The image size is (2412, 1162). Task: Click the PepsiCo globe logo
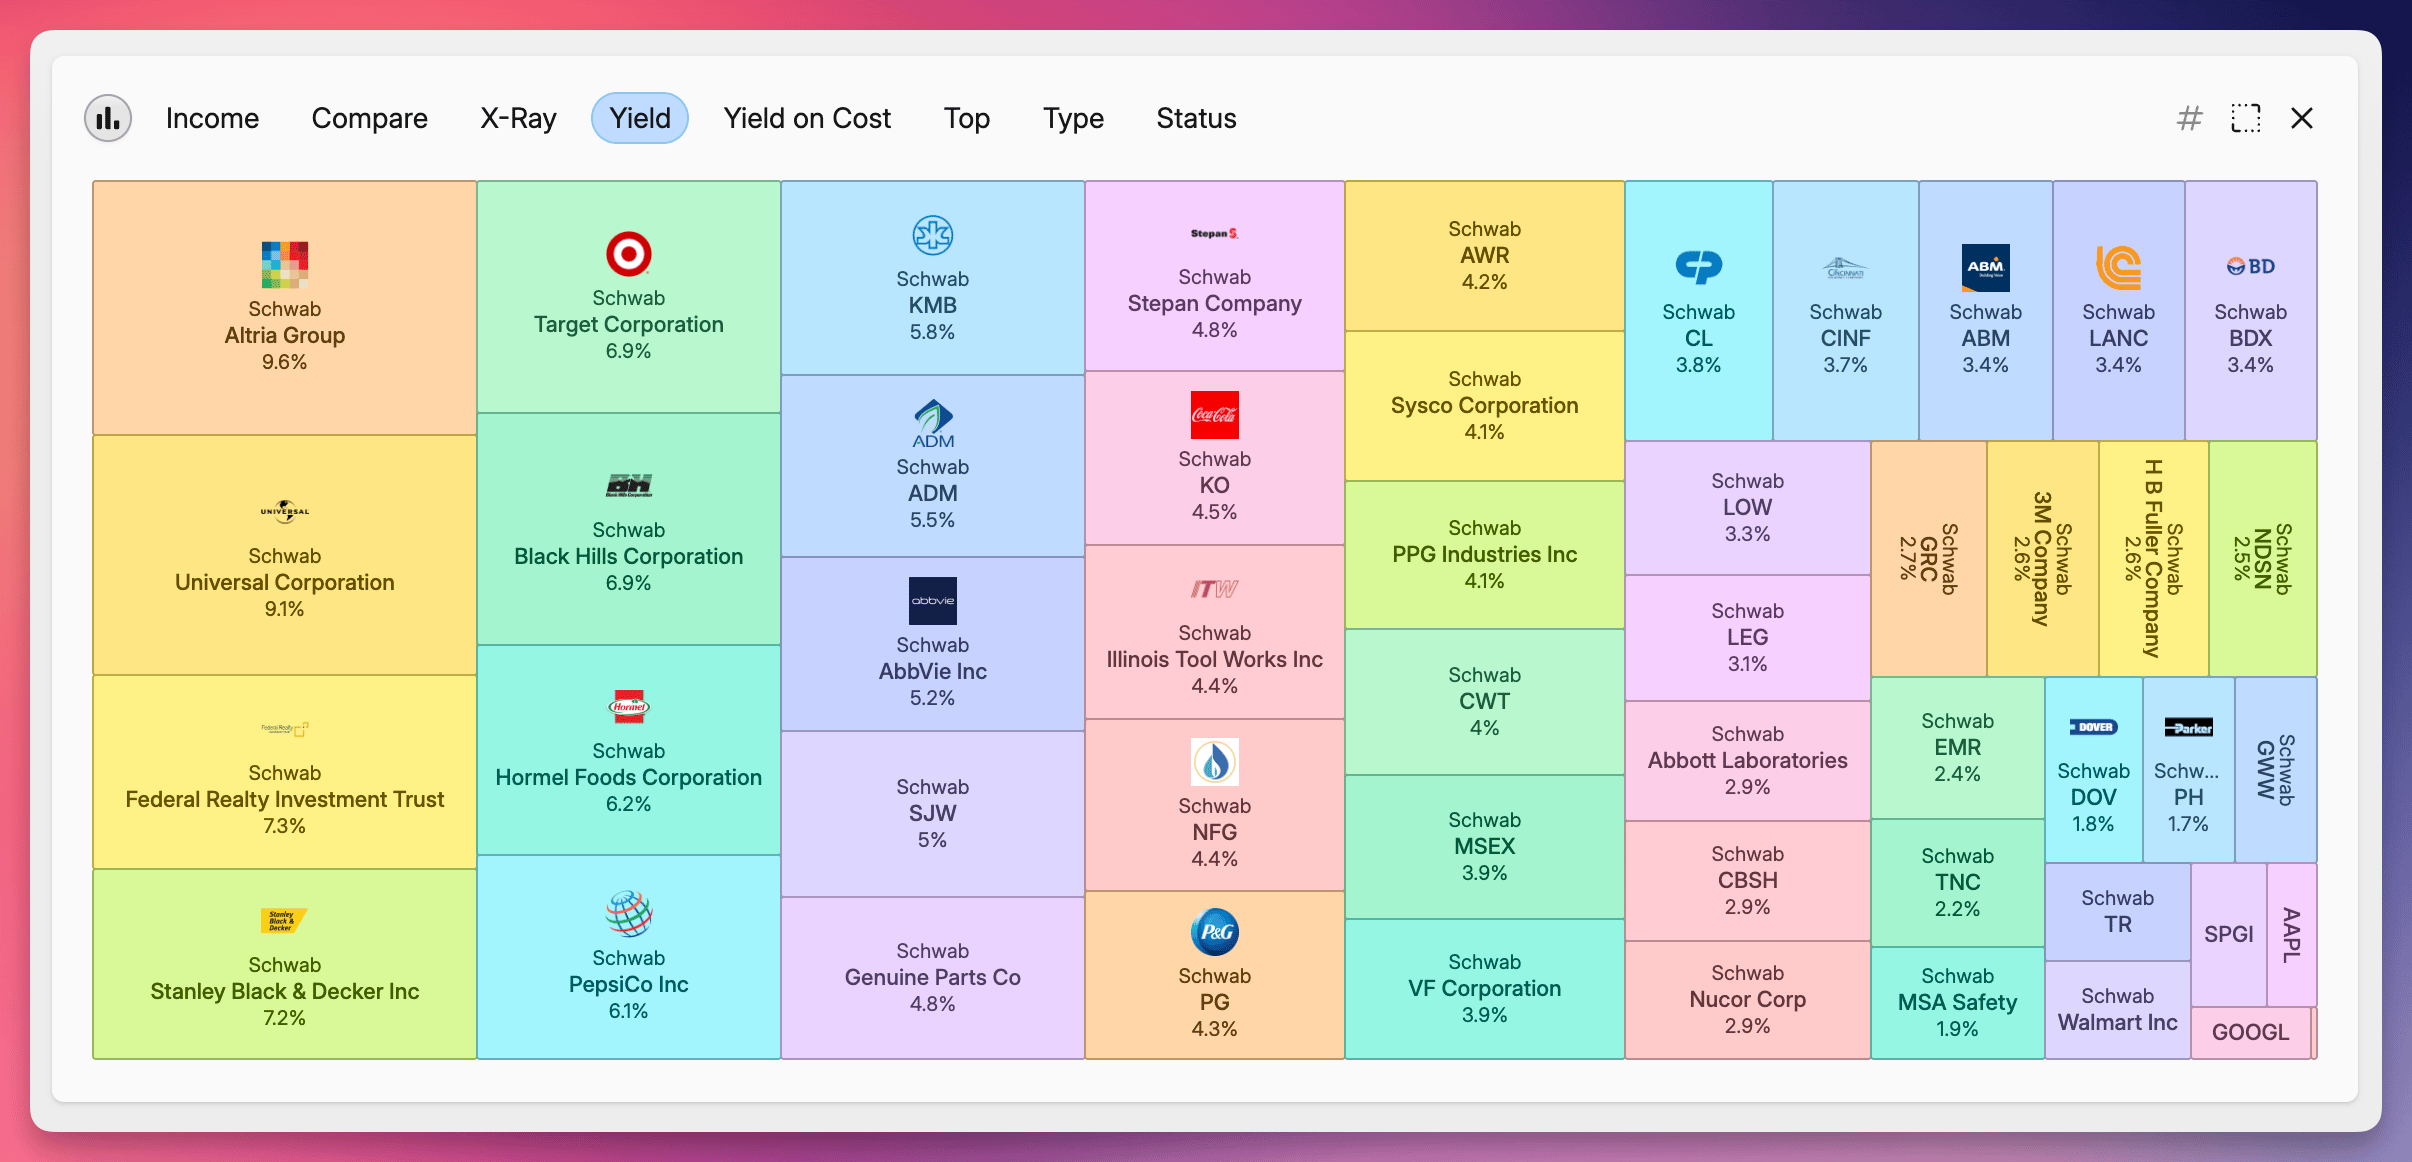coord(629,914)
